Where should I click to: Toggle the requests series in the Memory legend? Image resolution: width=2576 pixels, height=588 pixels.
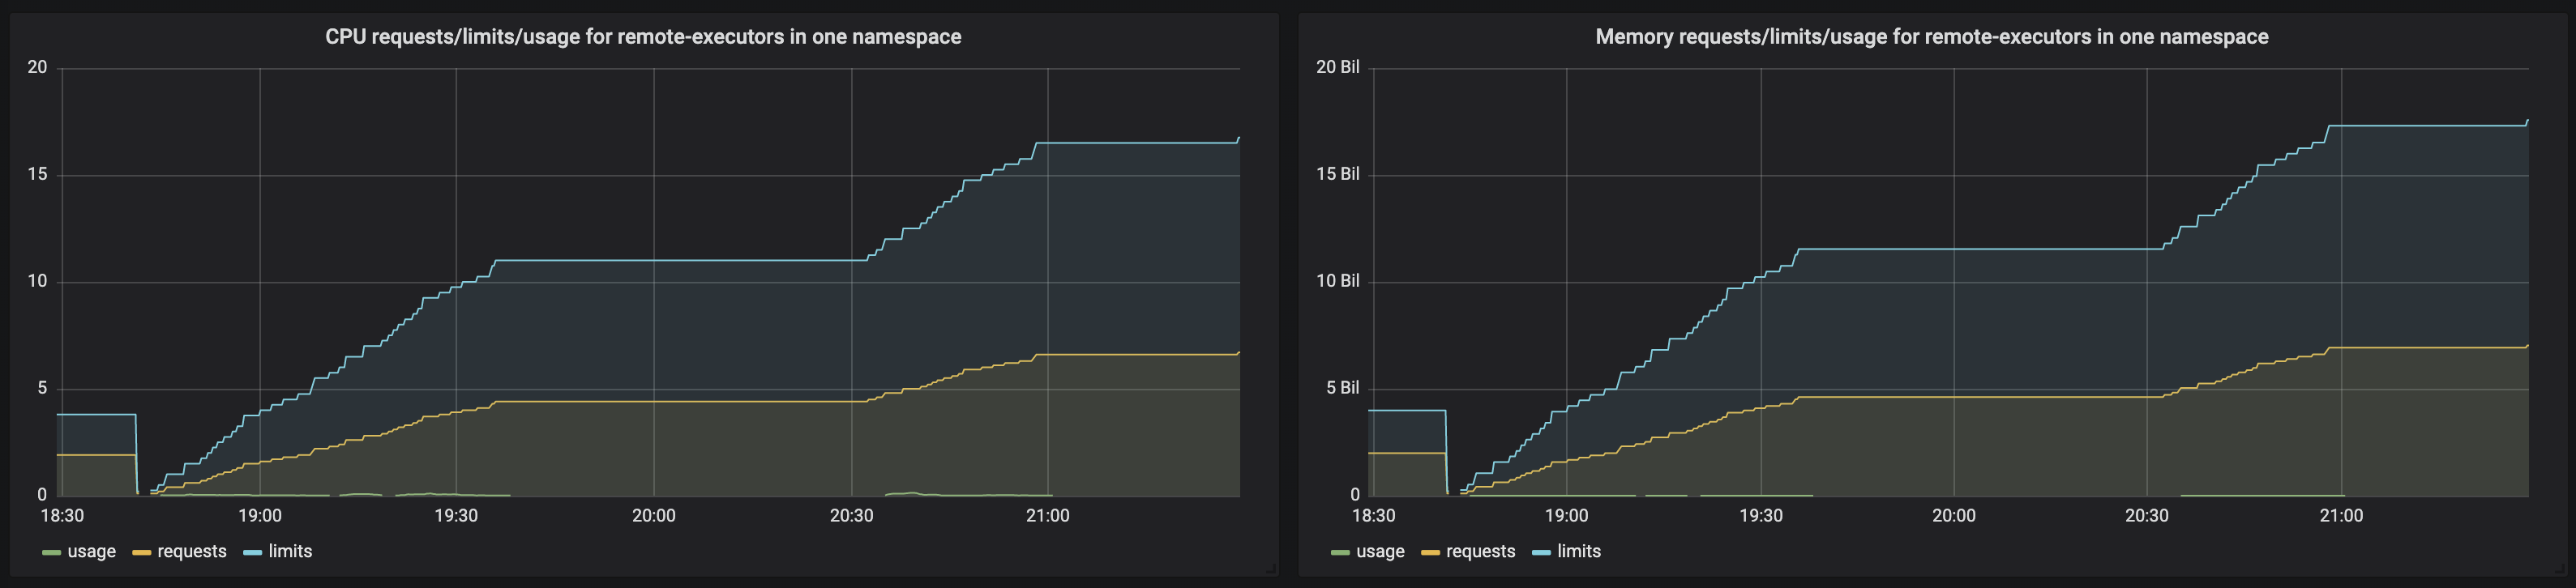point(1480,551)
